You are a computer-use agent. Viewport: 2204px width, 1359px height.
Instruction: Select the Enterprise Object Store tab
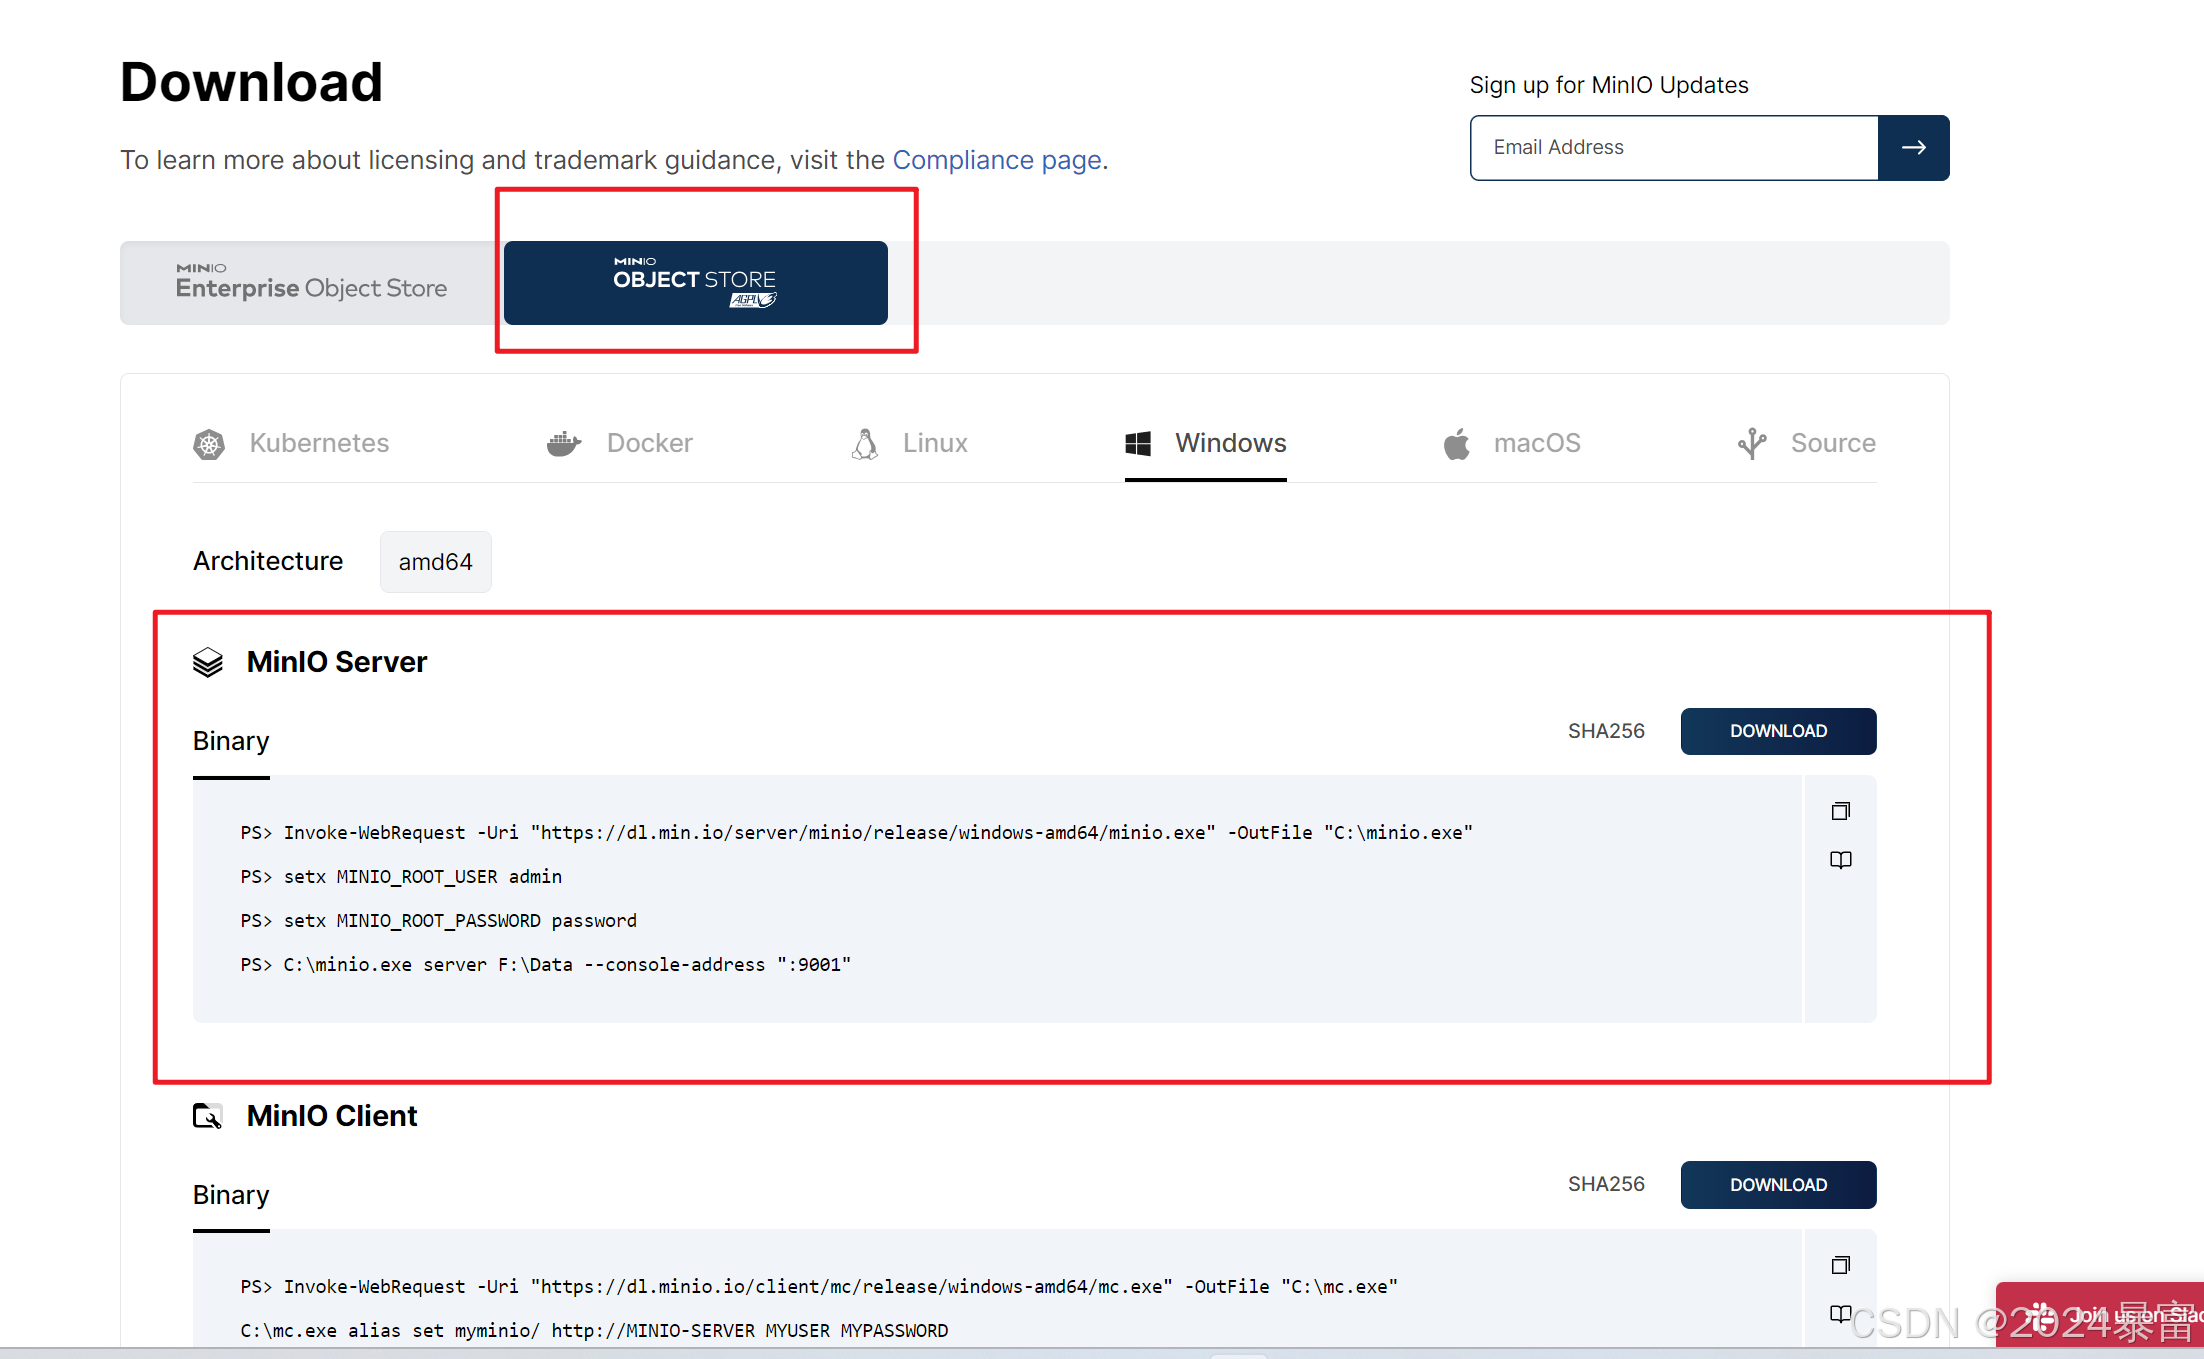coord(311,283)
